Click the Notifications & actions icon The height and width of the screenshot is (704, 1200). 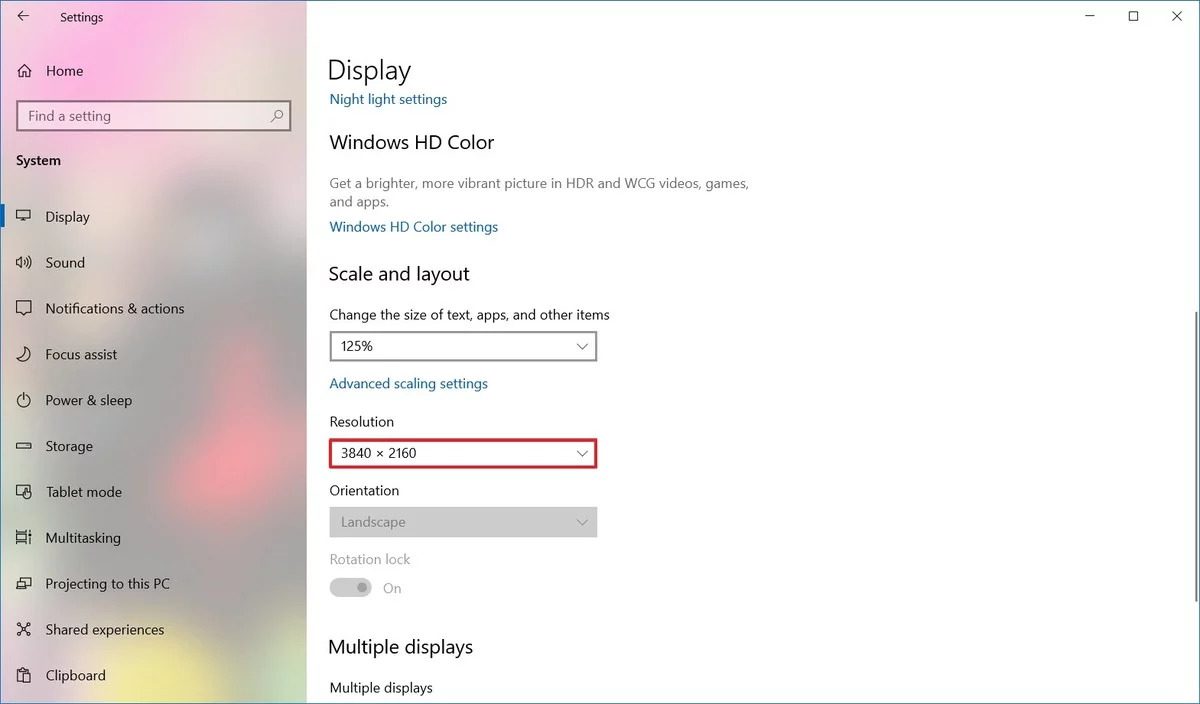[x=25, y=309]
